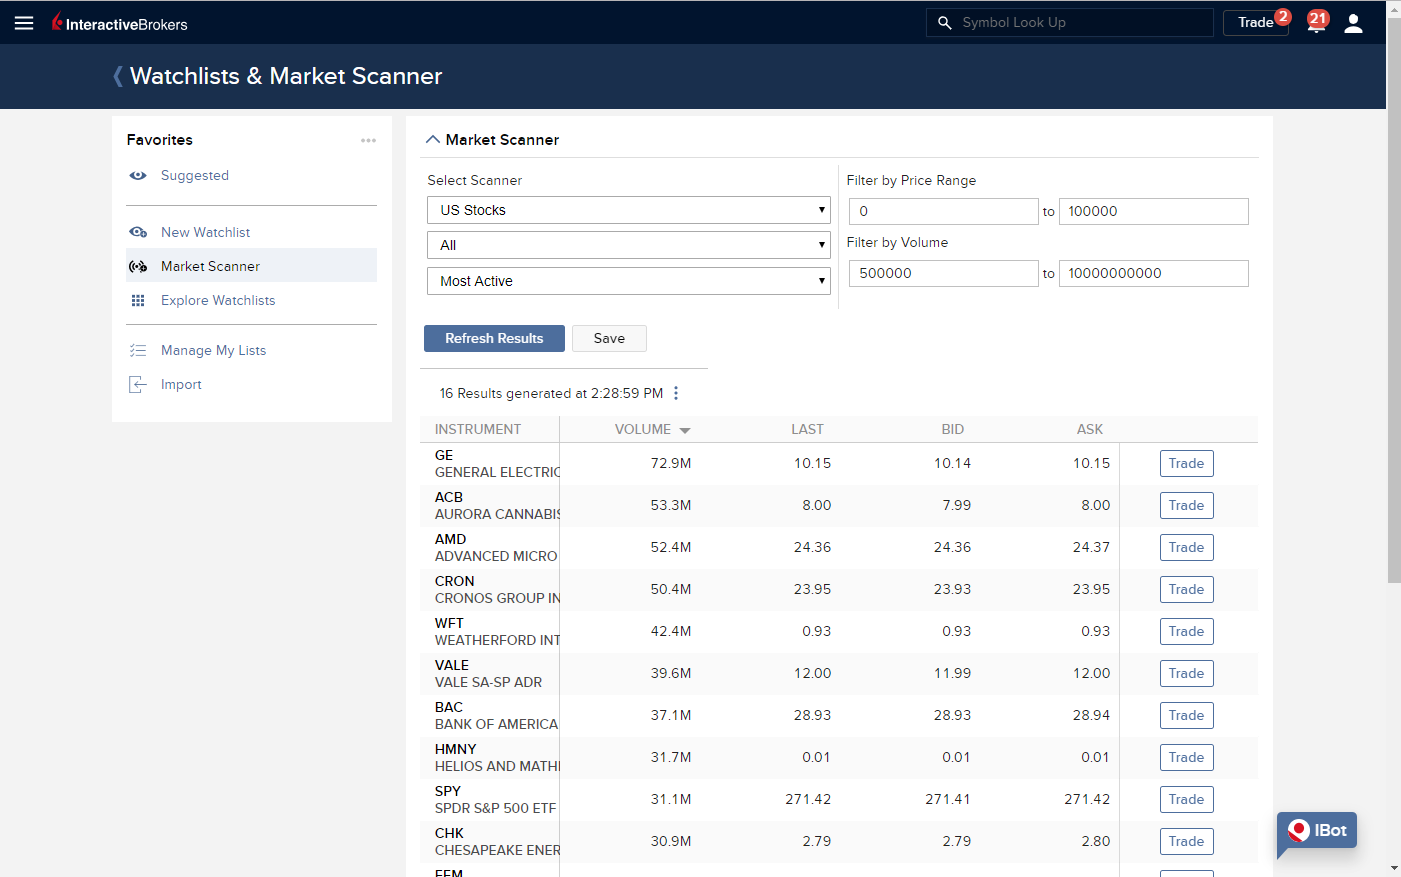Select Suggested in the sidebar
The width and height of the screenshot is (1401, 877).
(x=195, y=176)
